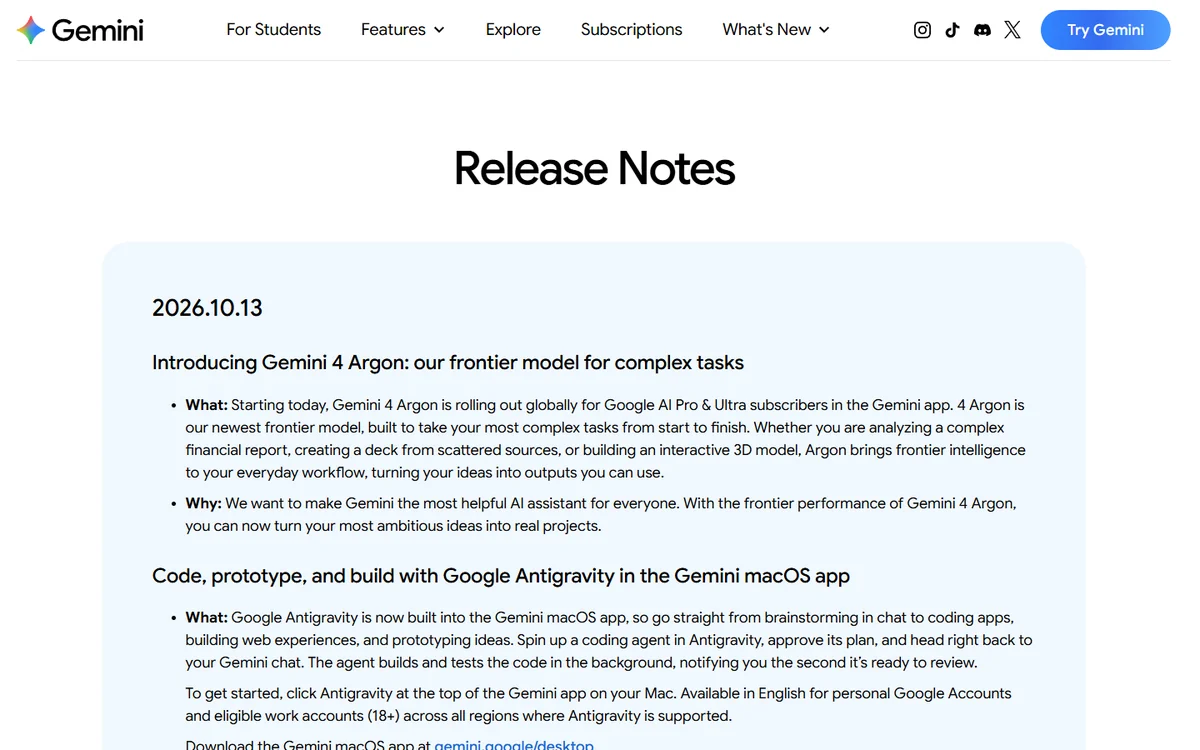Open the Explore nav item
1200x750 pixels.
click(x=513, y=30)
